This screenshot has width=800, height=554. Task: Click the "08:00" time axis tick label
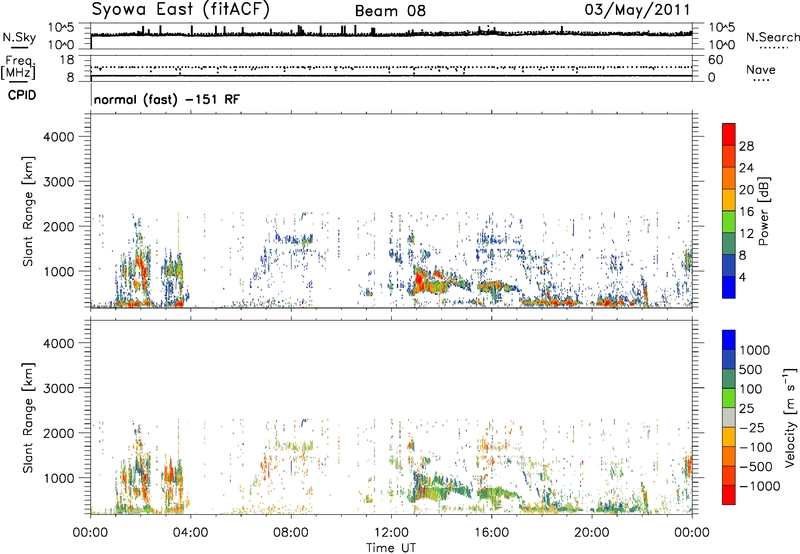(291, 533)
